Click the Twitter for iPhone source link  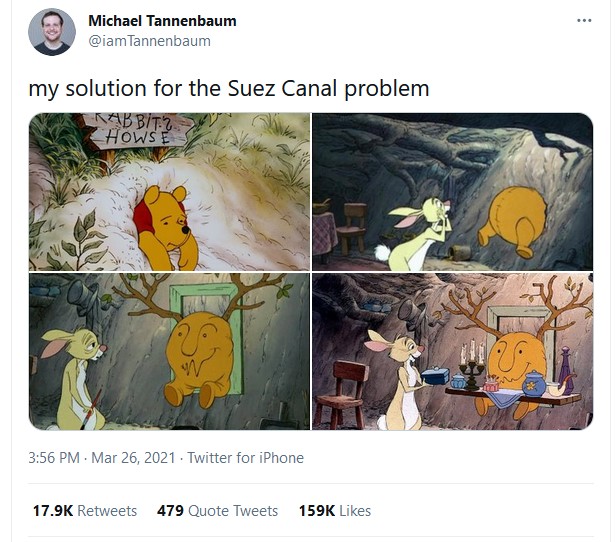click(245, 458)
